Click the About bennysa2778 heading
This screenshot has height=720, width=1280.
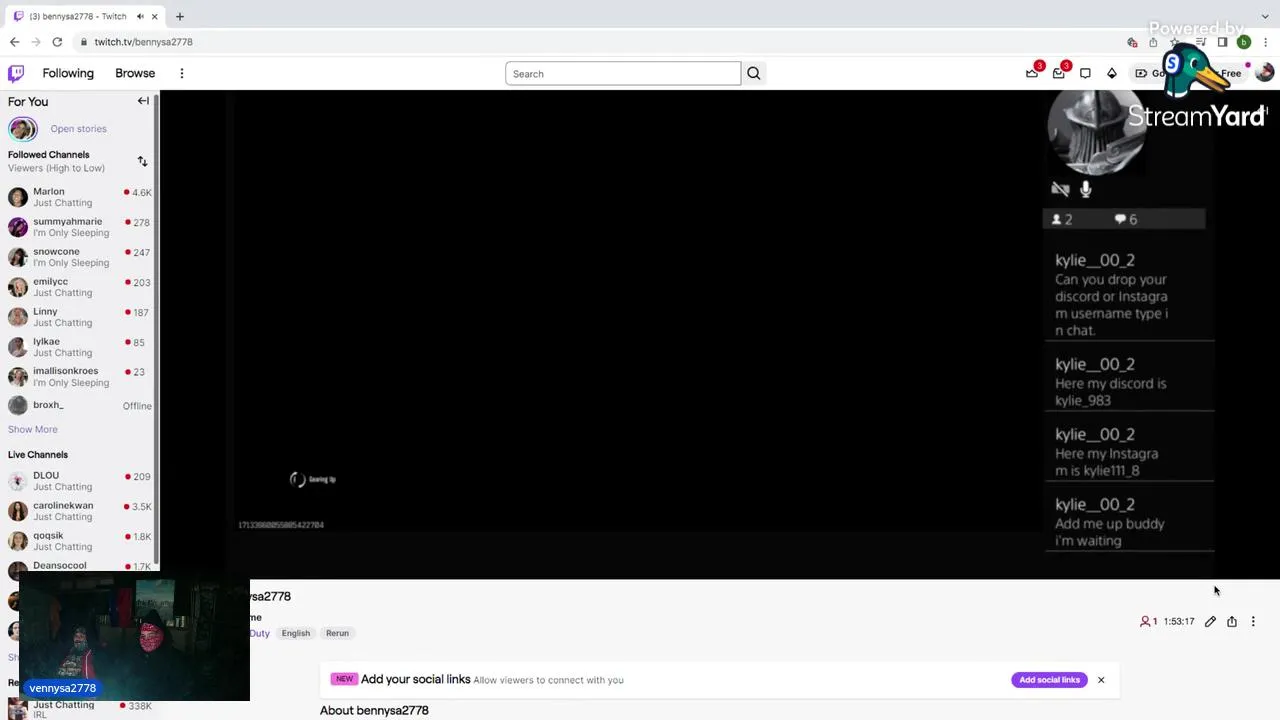pos(374,710)
